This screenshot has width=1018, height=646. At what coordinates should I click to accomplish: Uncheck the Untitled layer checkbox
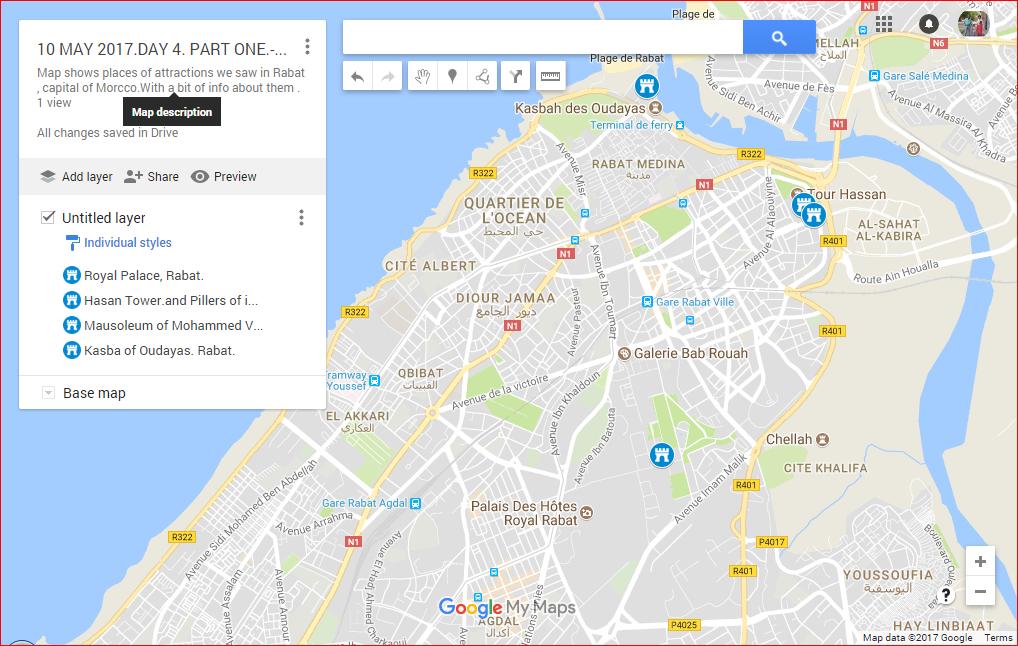(x=47, y=217)
